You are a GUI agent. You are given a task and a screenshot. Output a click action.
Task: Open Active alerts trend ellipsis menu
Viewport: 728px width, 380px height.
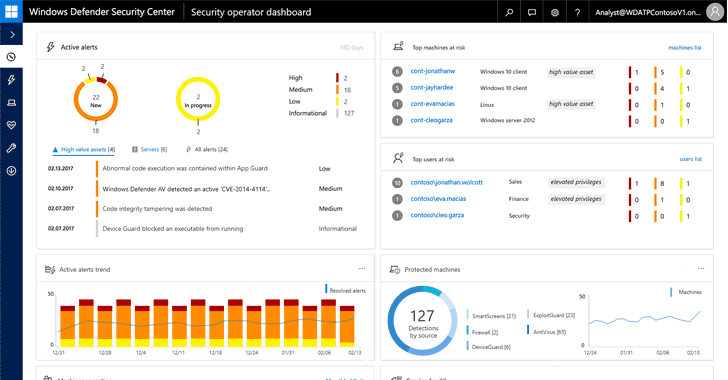pos(362,269)
